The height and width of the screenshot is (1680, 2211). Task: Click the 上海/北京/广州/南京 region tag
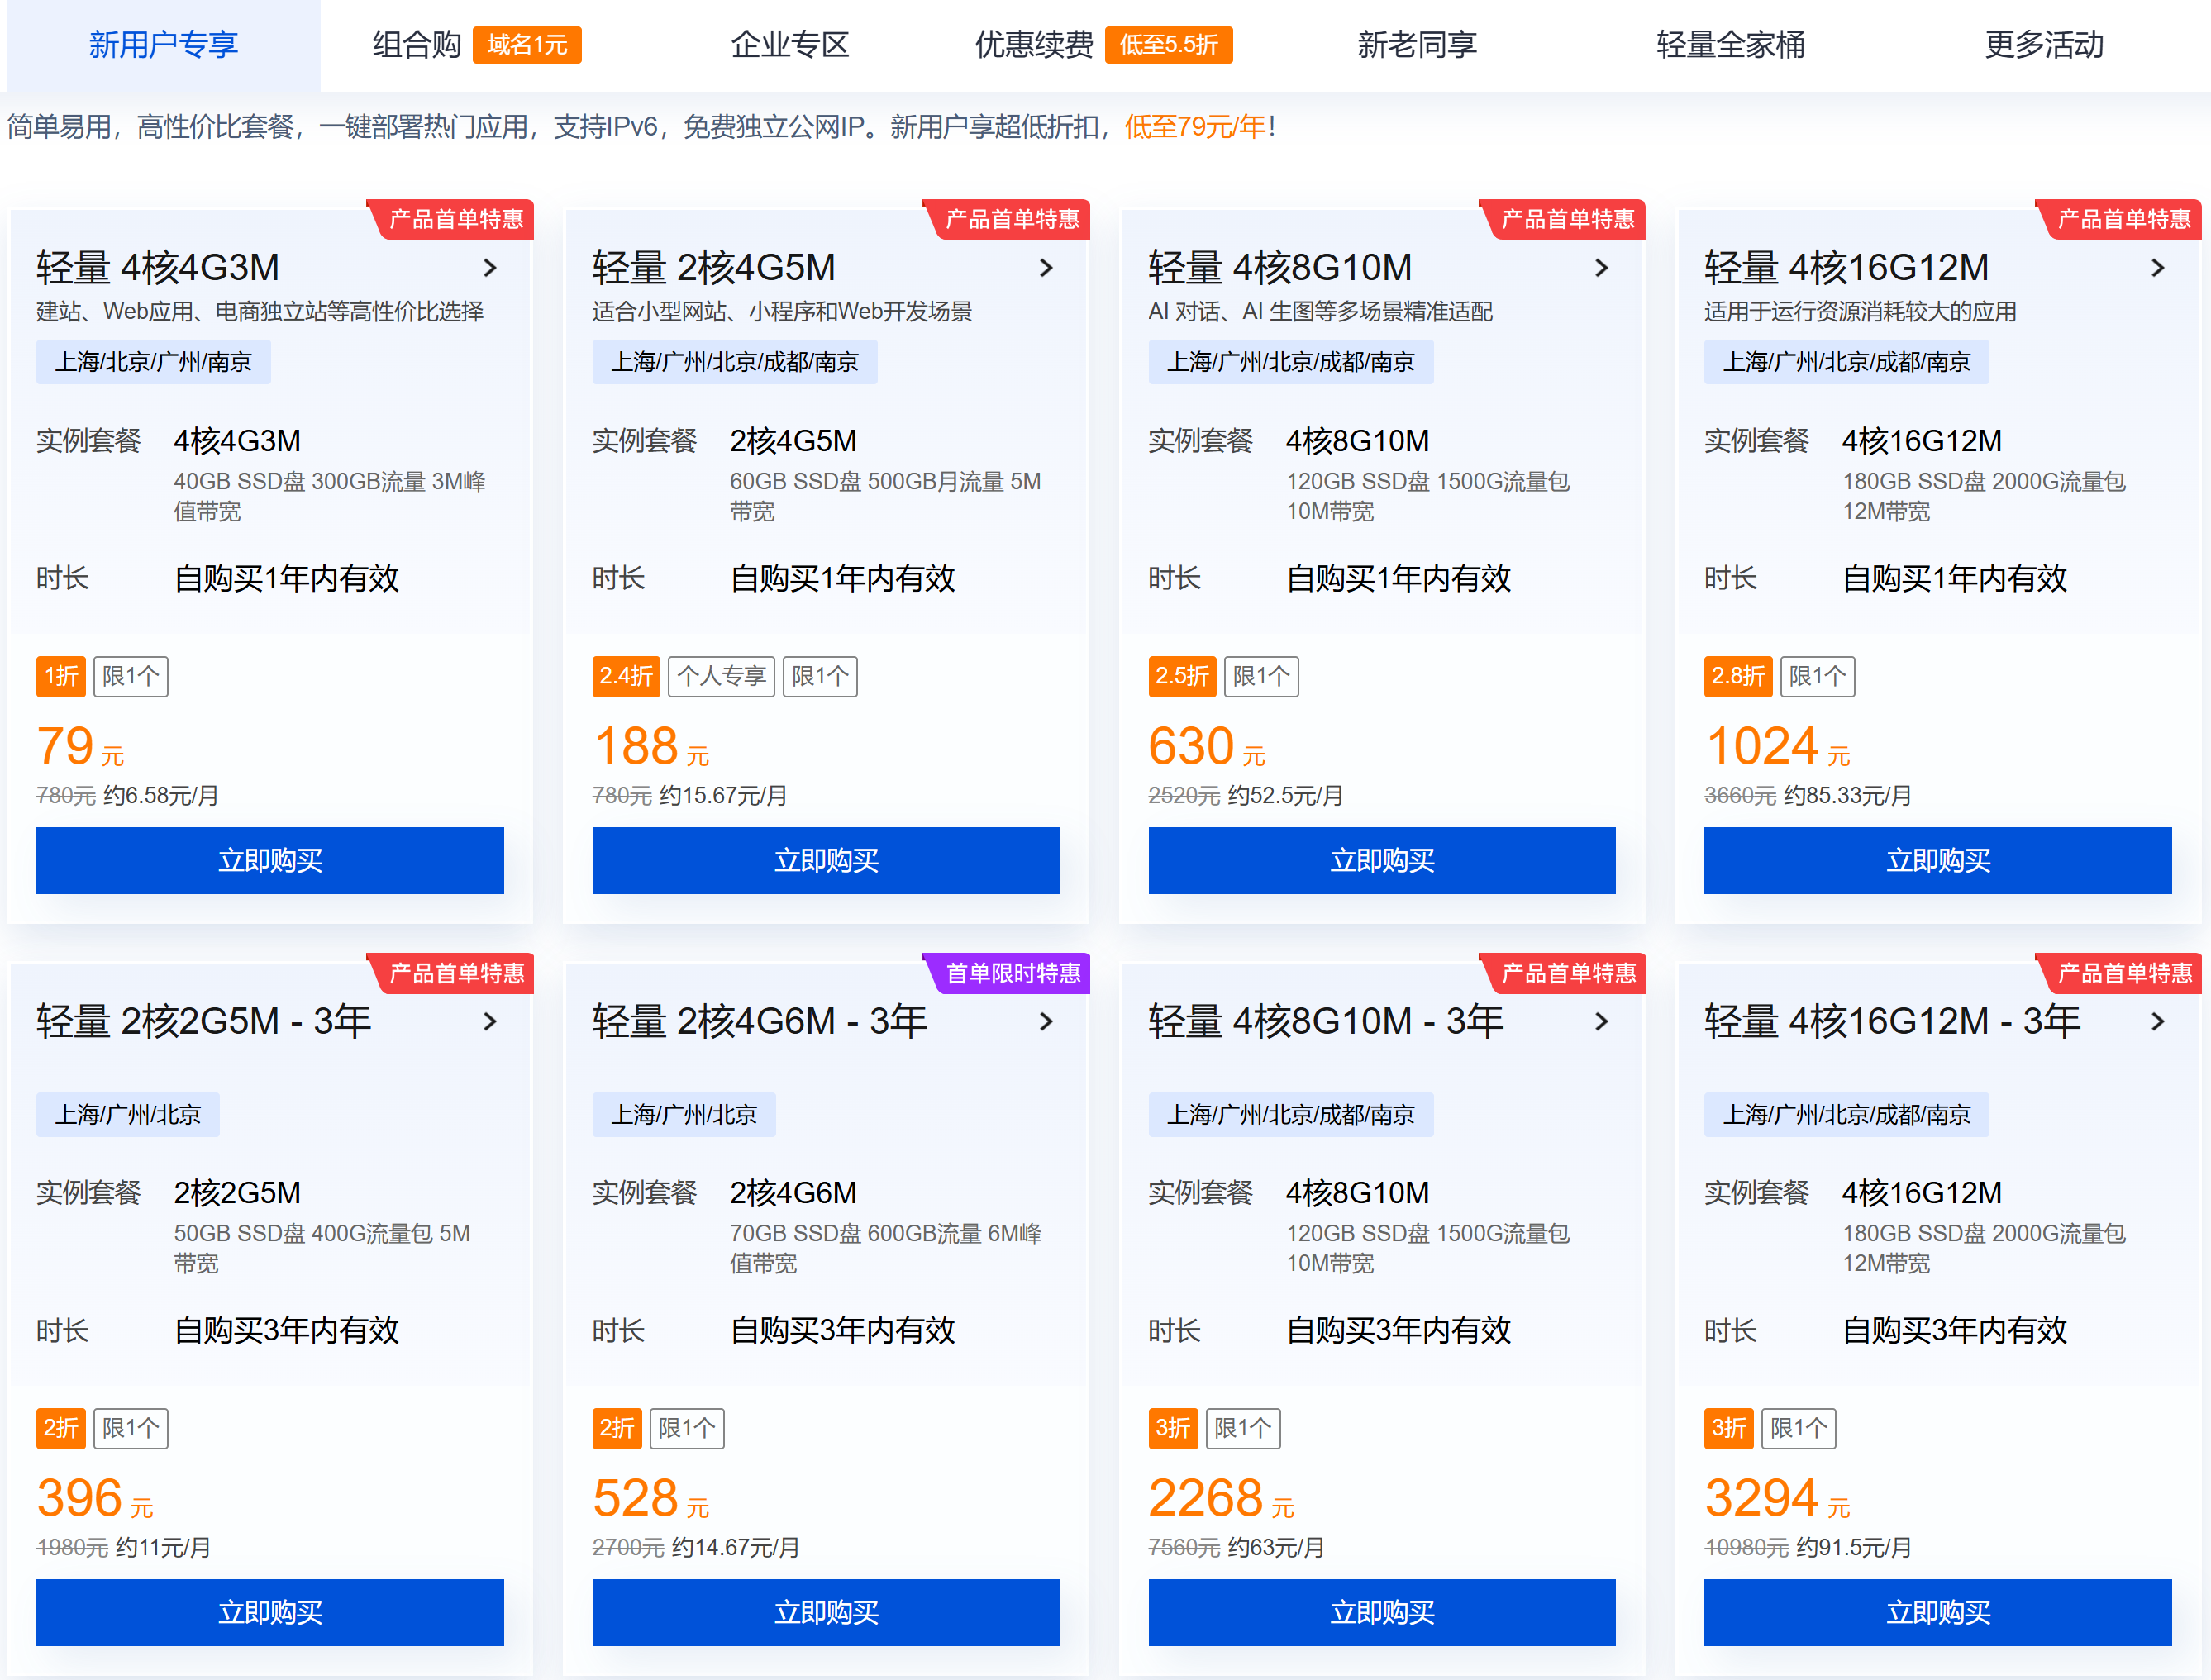click(x=153, y=362)
